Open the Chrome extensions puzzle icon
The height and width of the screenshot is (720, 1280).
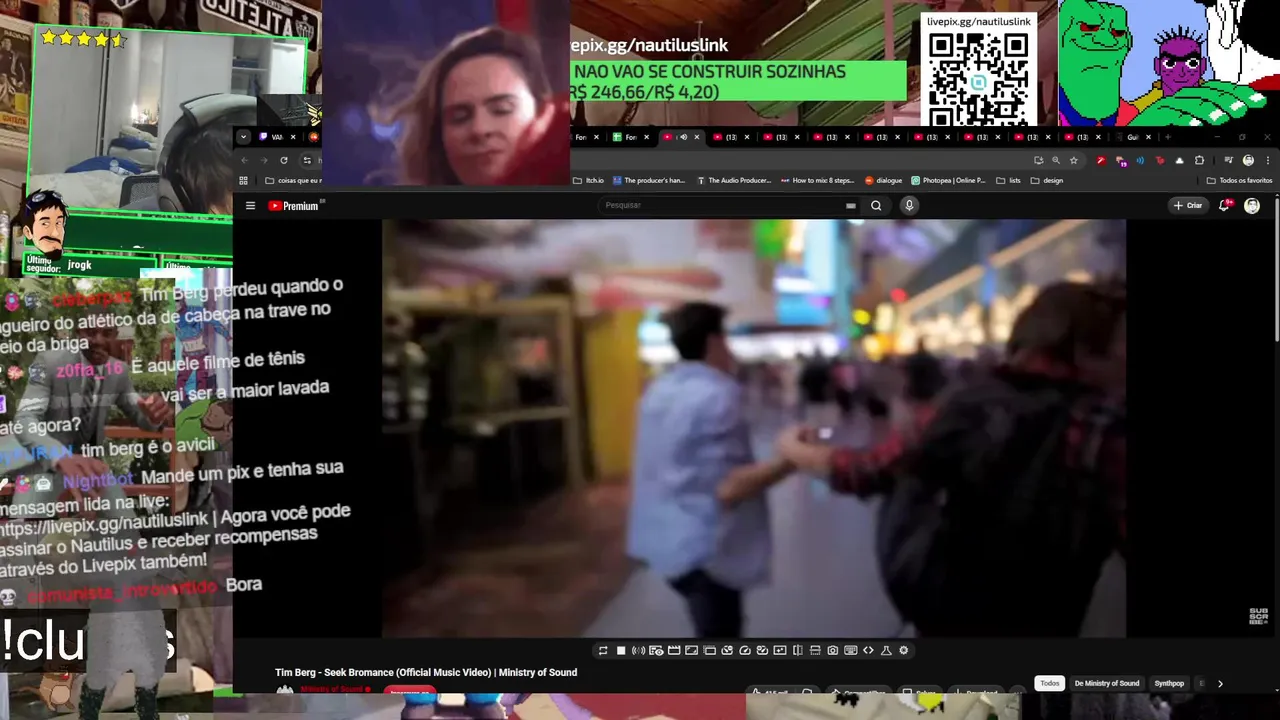click(1199, 160)
